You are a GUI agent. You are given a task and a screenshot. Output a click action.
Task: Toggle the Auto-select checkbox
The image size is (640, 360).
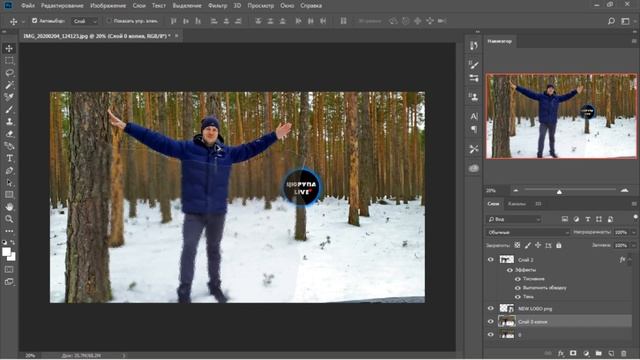(x=35, y=20)
